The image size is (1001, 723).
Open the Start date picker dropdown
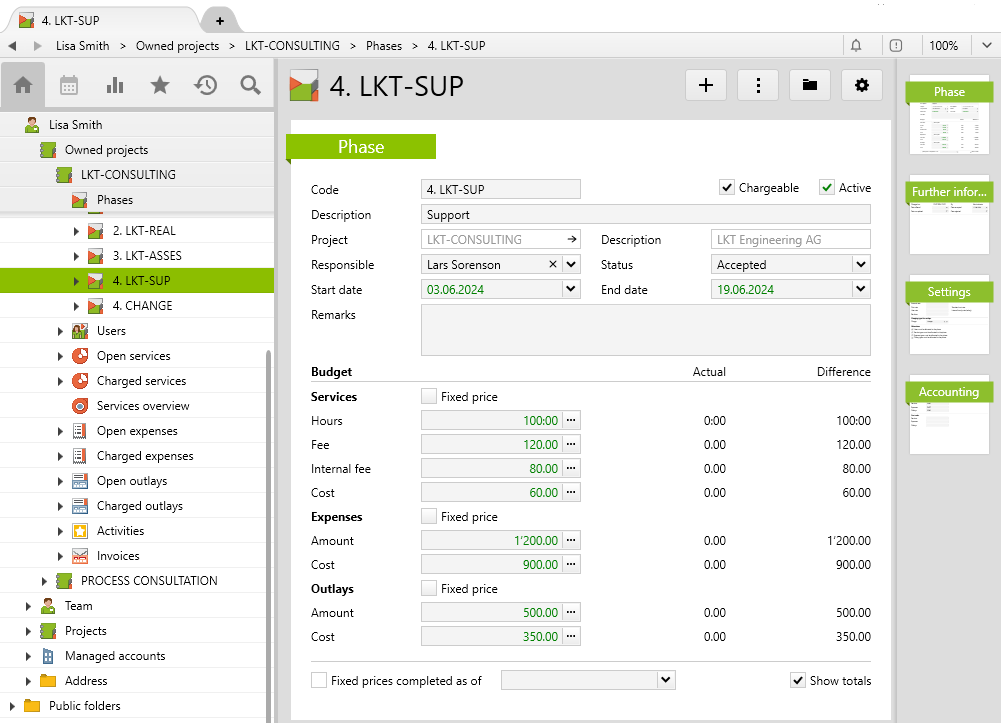click(x=570, y=290)
